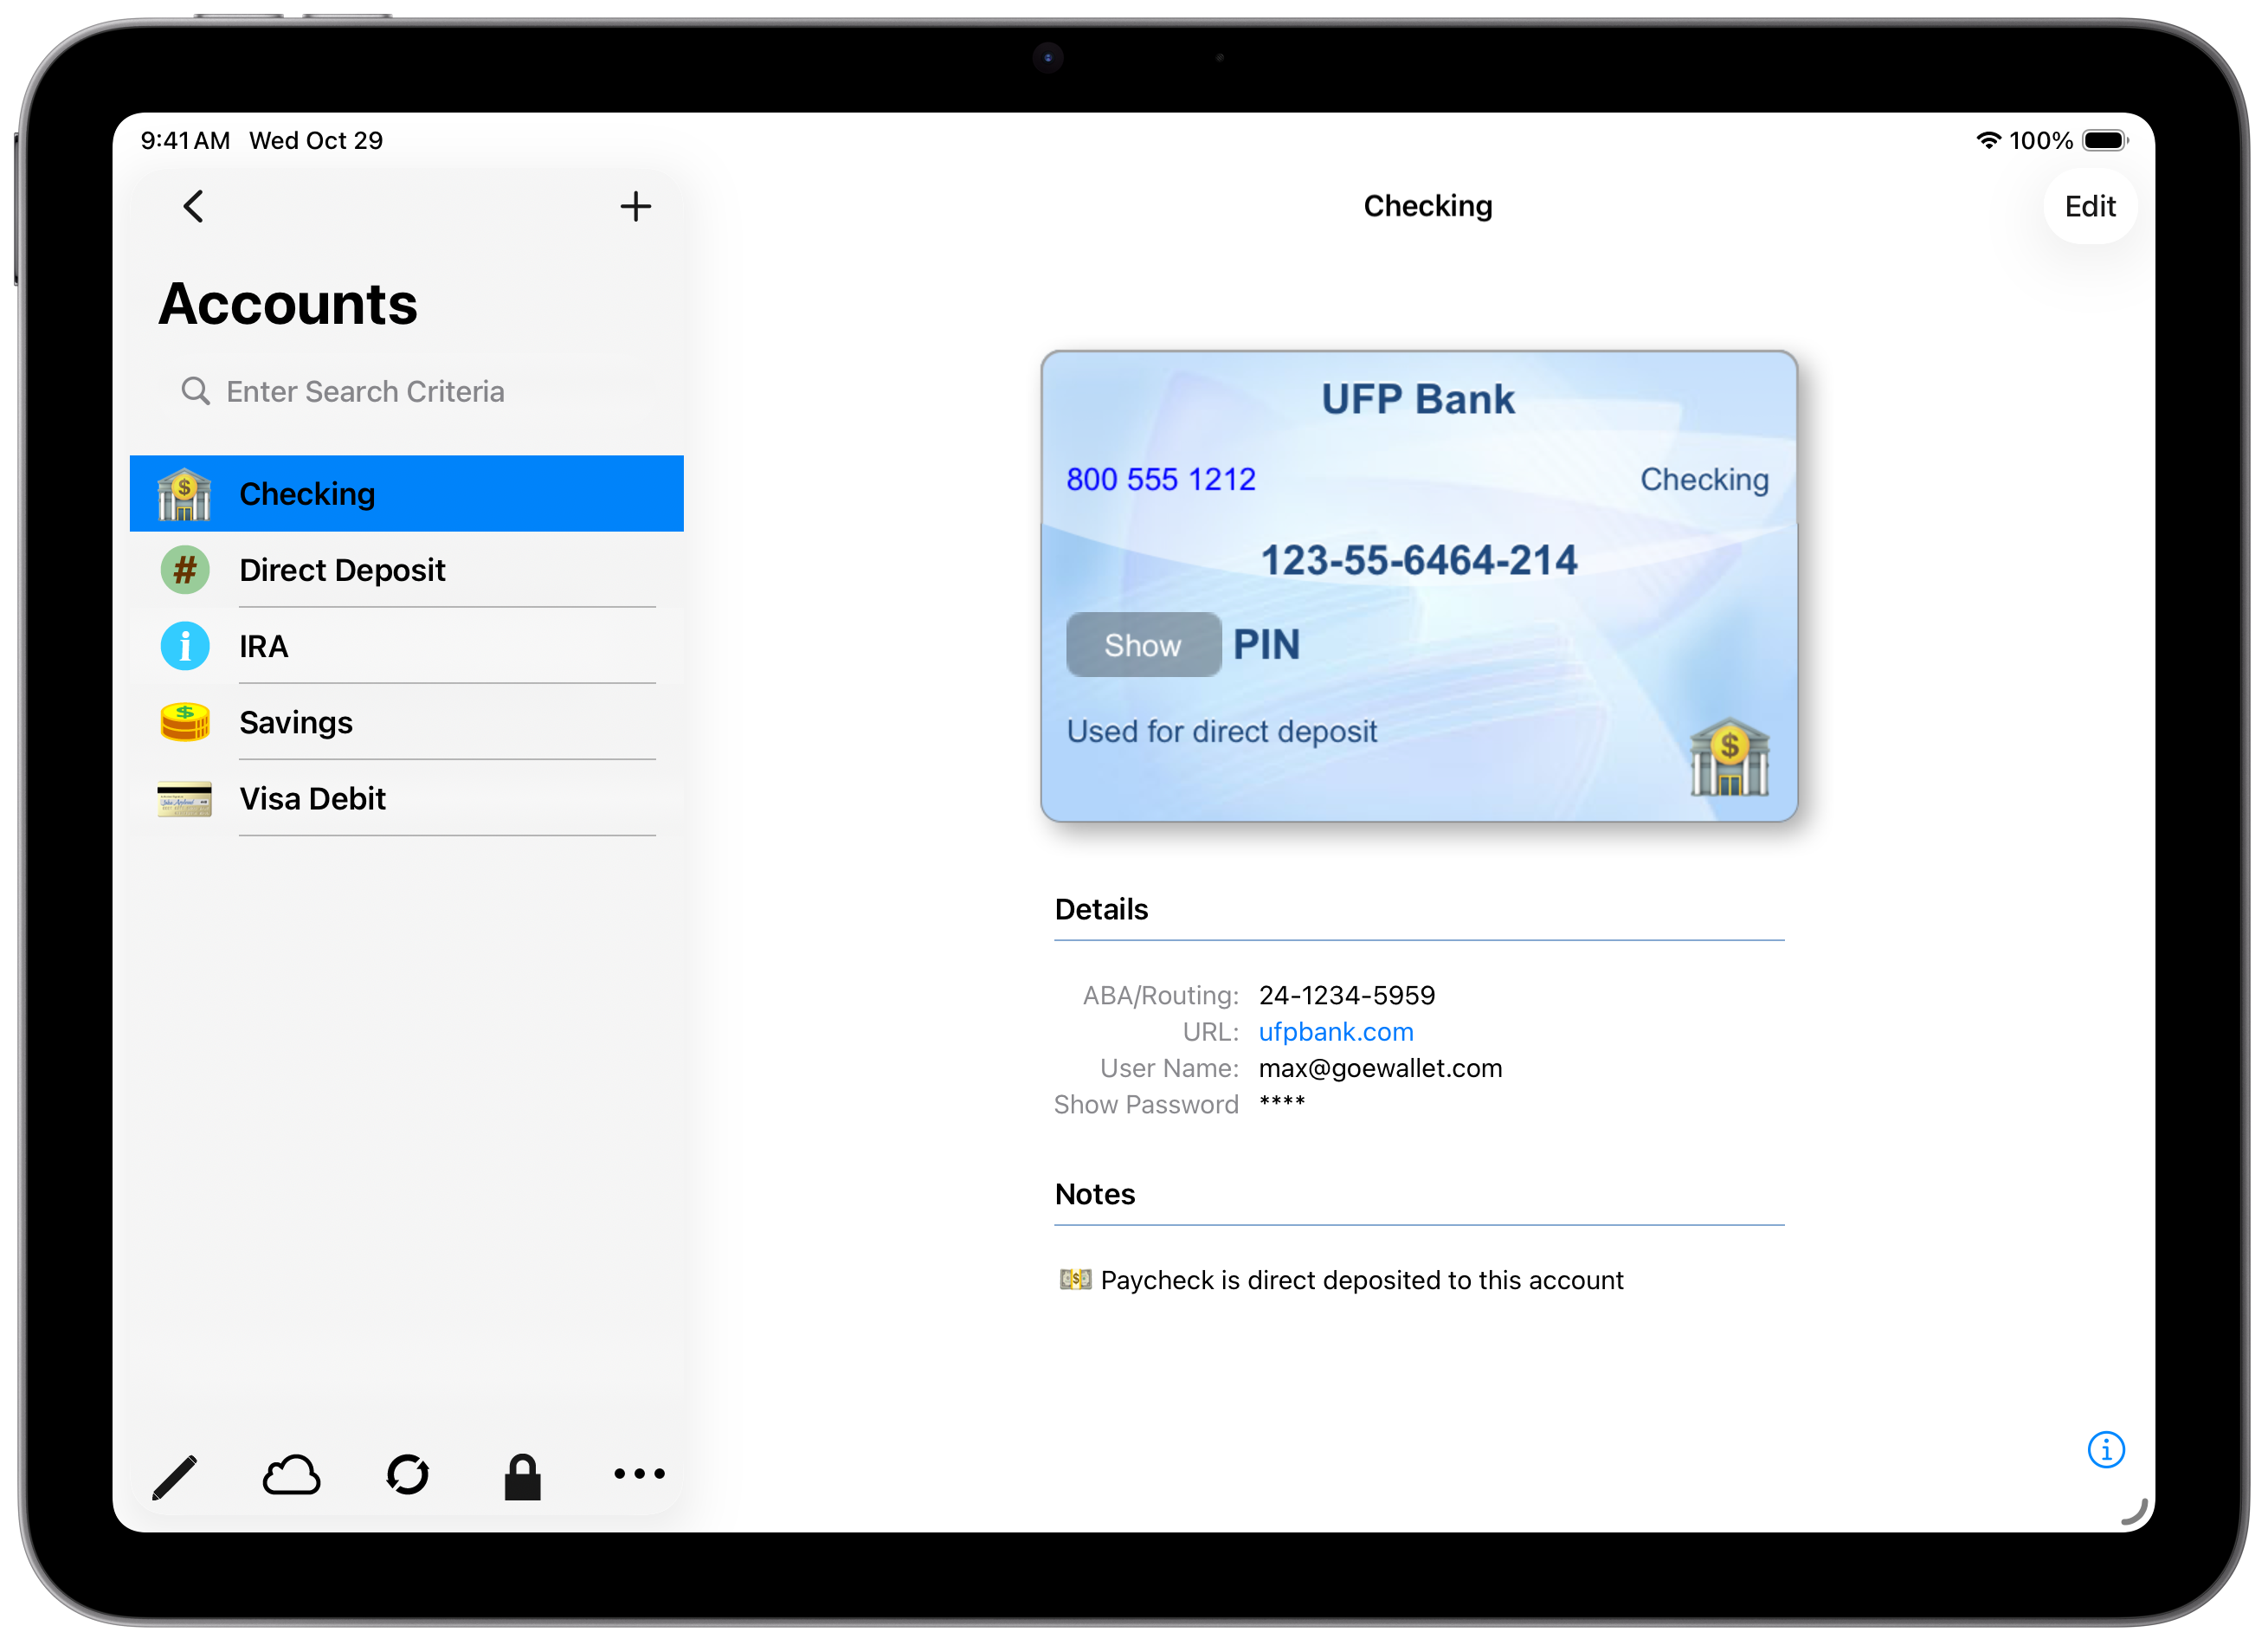Add a new account with plus icon

pyautogui.click(x=635, y=206)
